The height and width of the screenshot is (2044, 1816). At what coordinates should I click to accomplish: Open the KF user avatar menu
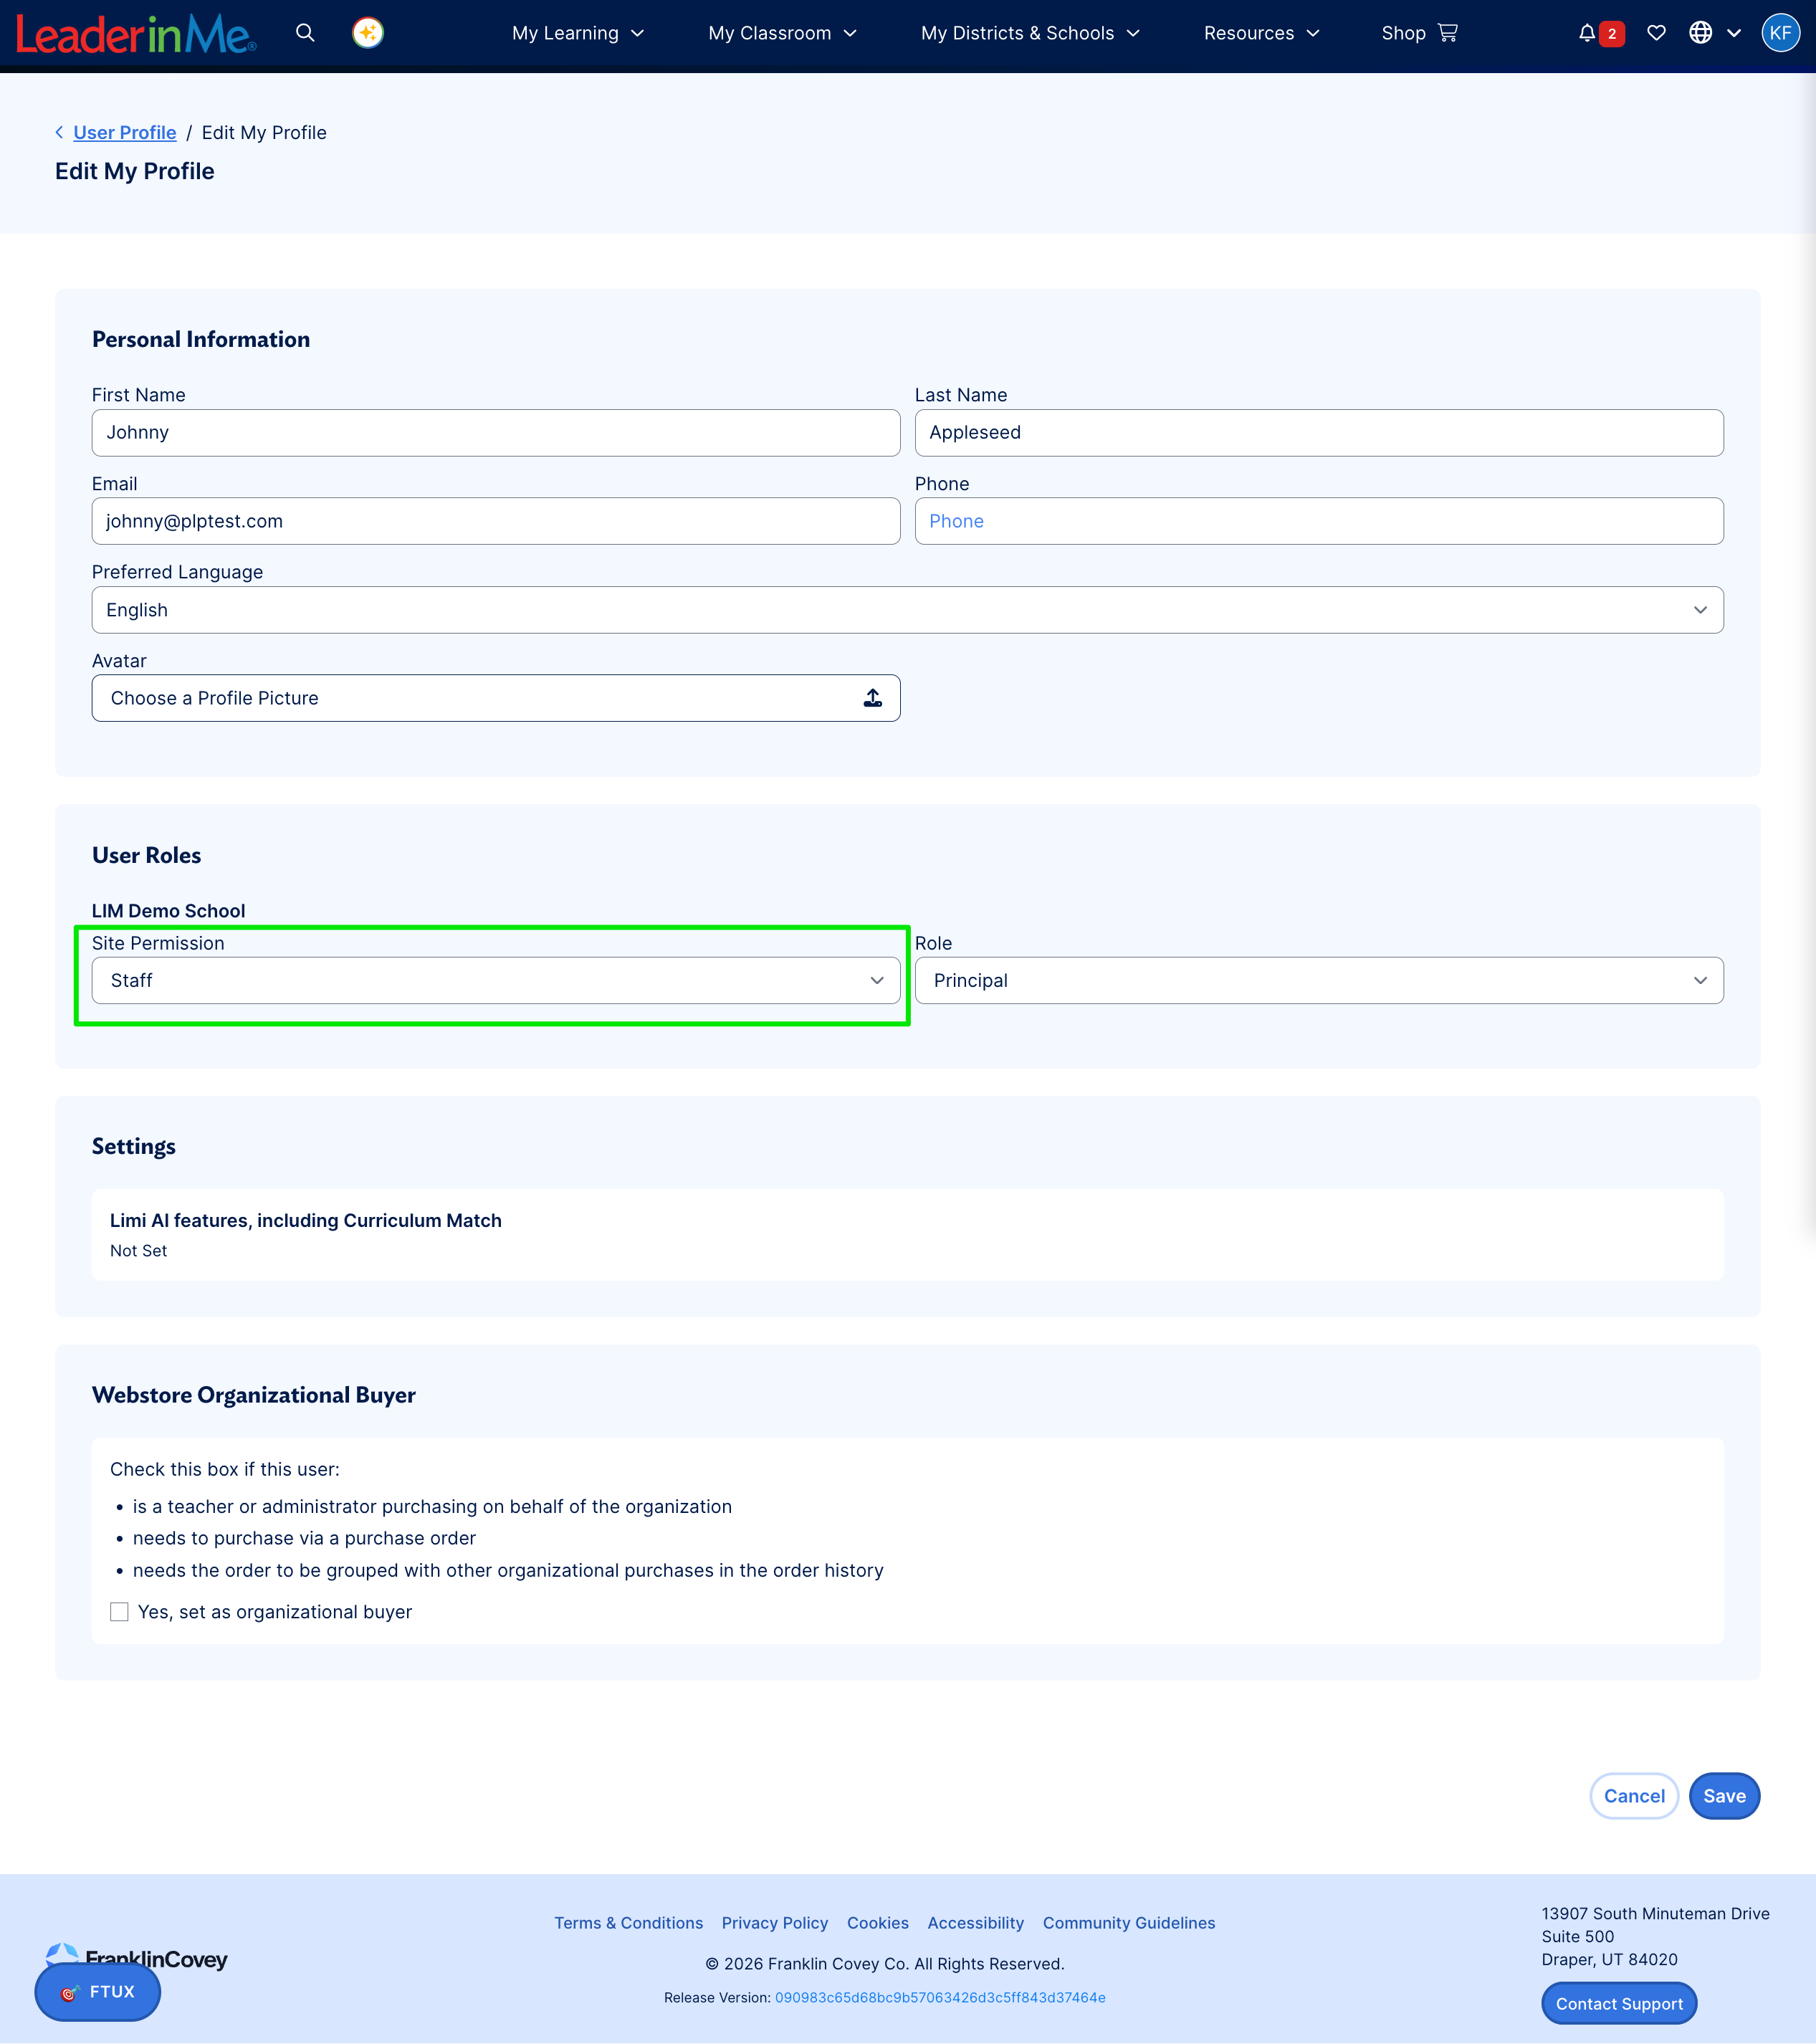pyautogui.click(x=1780, y=33)
